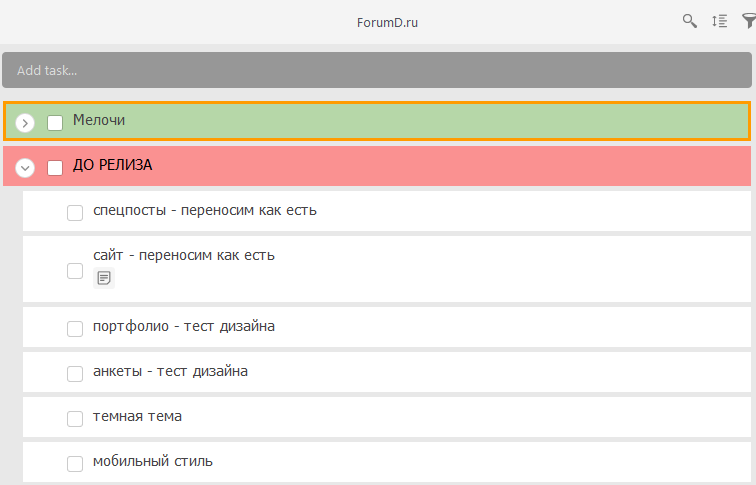
Task: Click the Add task input field
Action: point(376,71)
